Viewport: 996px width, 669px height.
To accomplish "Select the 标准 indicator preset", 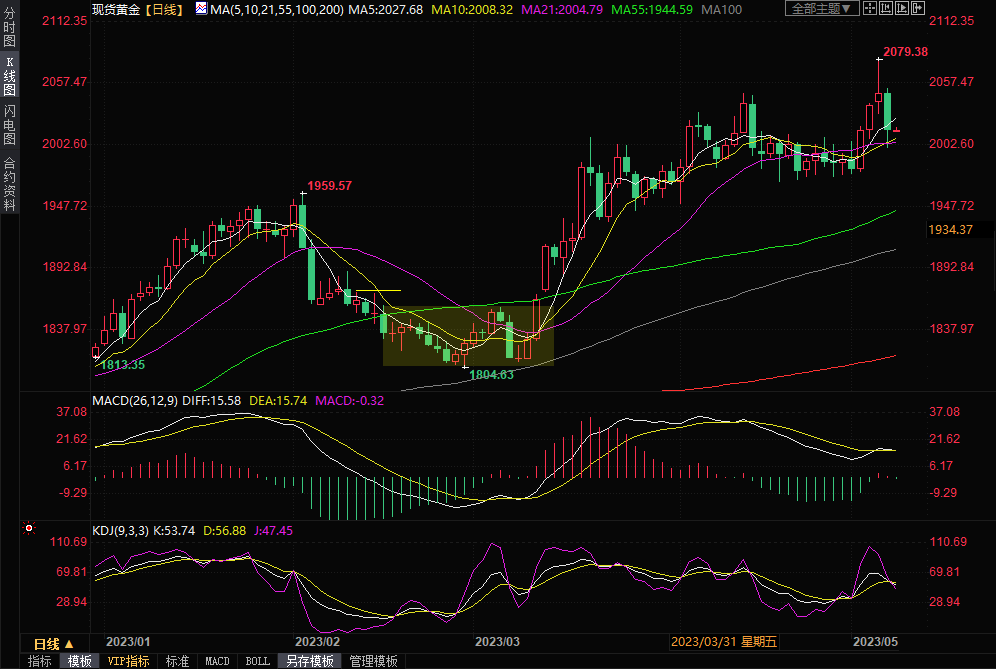I will coord(177,661).
